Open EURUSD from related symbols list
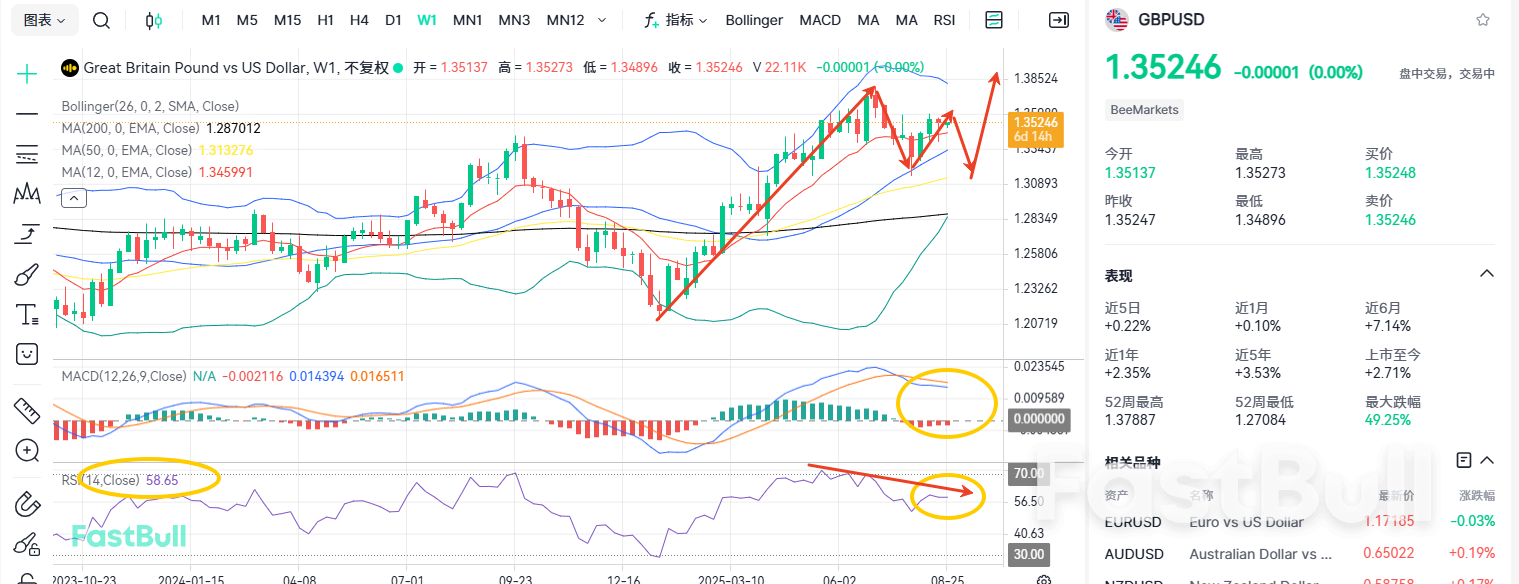1519x584 pixels. click(x=1132, y=521)
